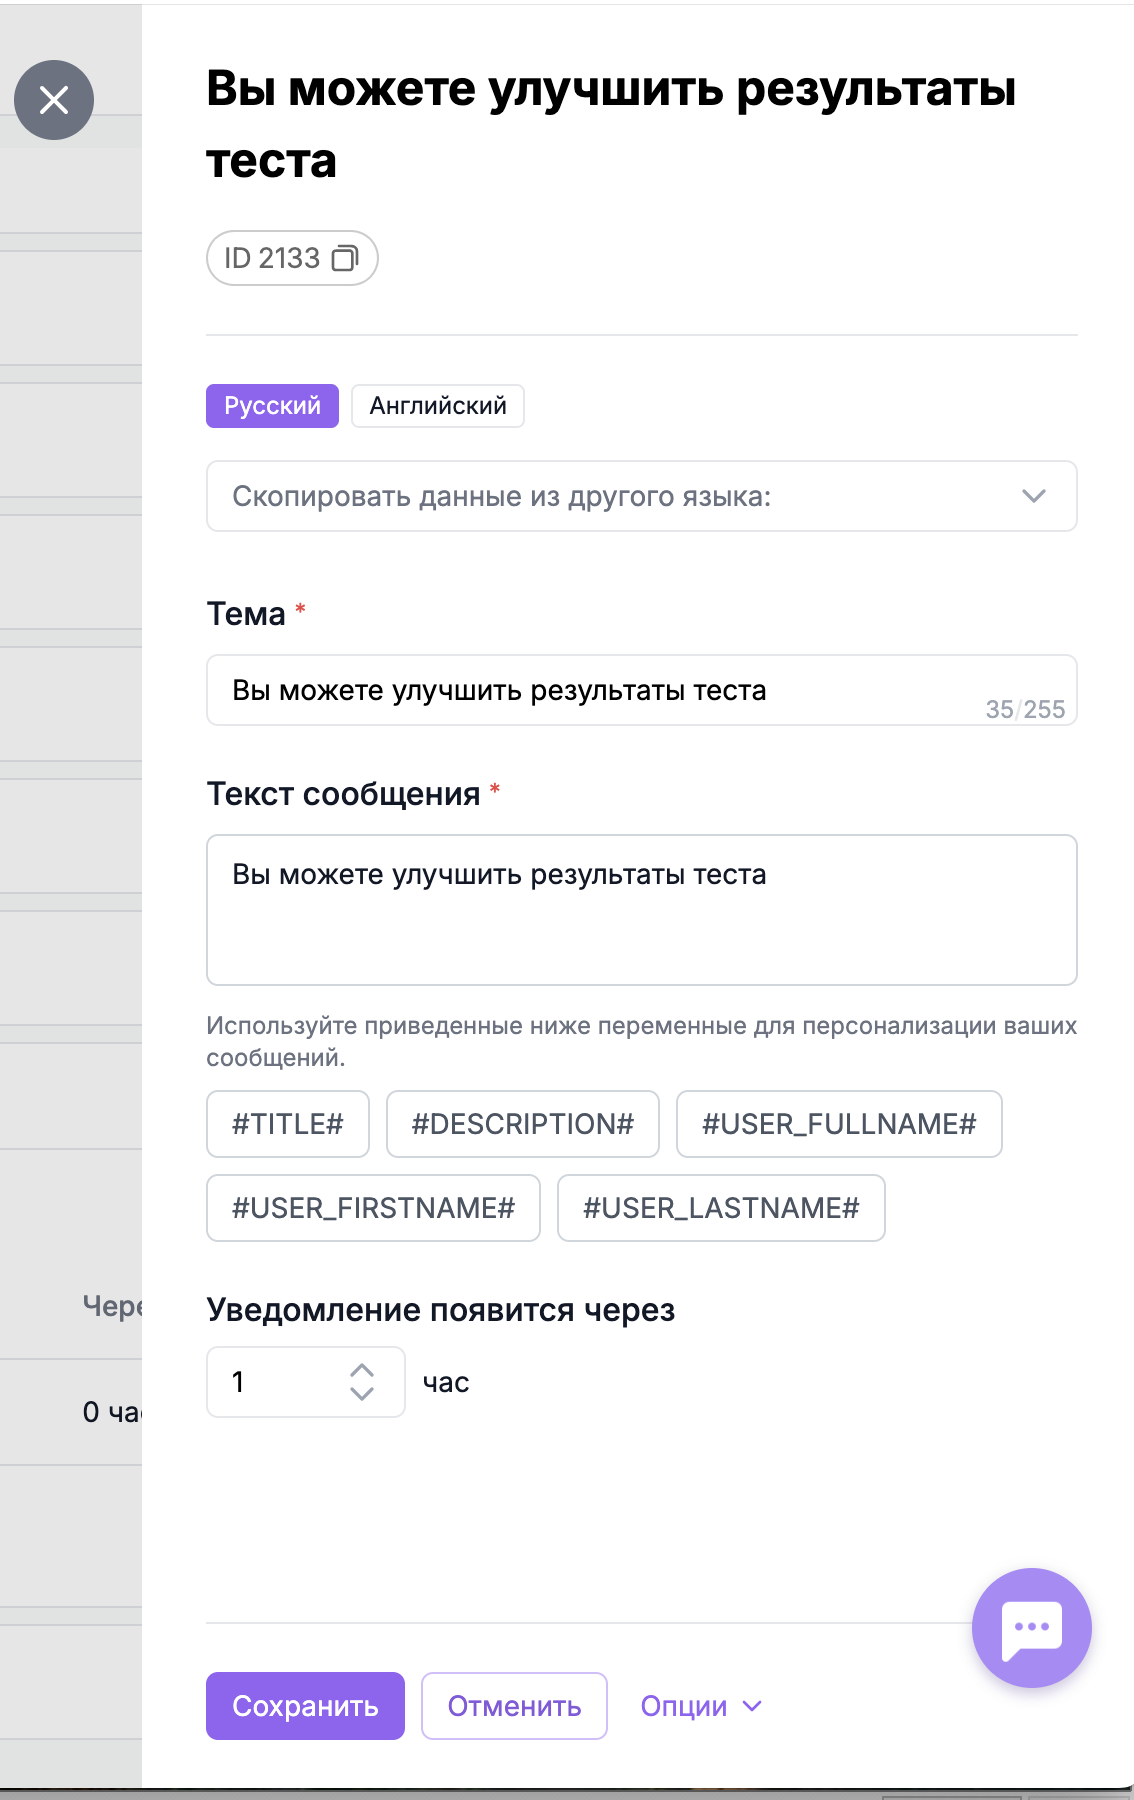Increase the notification delay hours
Viewport: 1134px width, 1800px height.
[362, 1371]
